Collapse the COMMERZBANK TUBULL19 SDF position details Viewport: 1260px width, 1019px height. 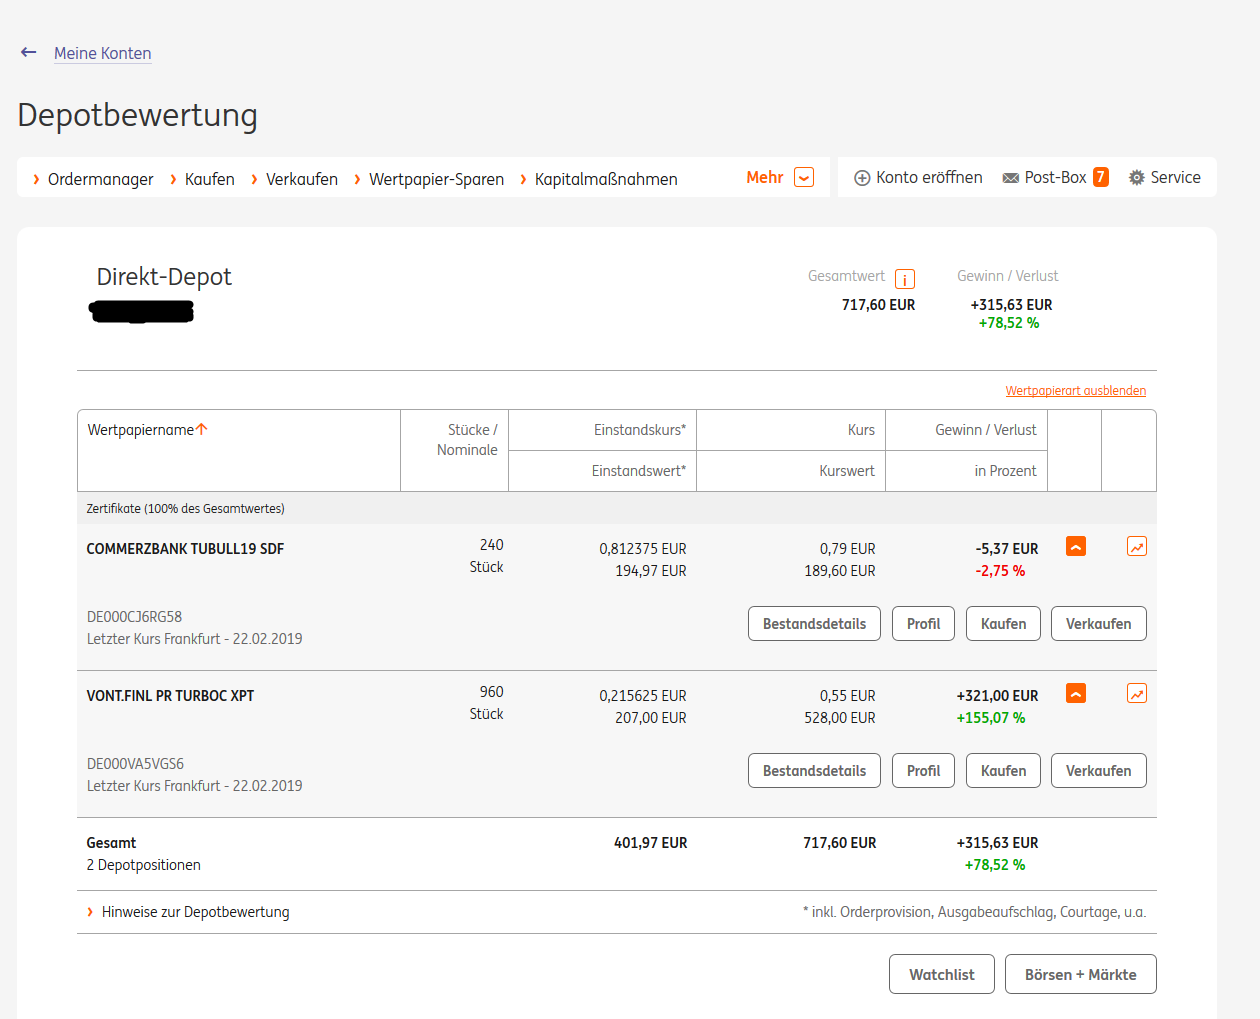[1076, 546]
